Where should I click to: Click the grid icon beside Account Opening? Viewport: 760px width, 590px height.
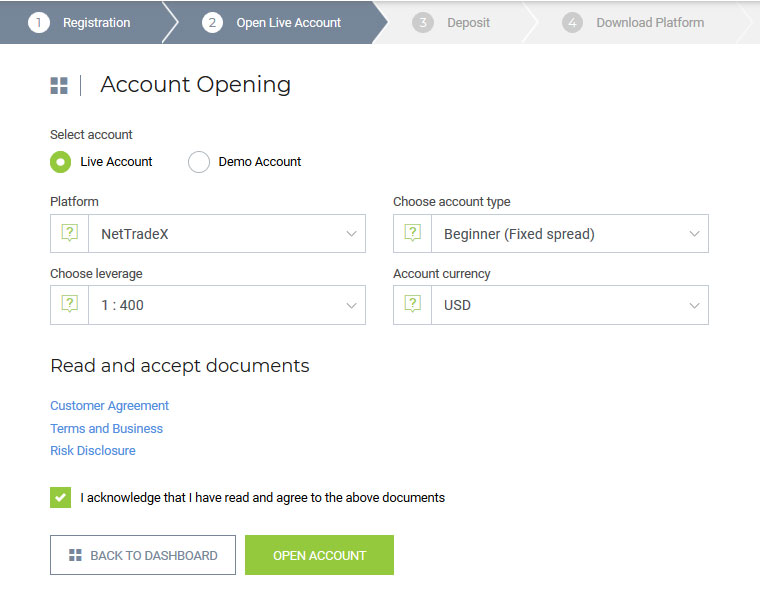[x=59, y=86]
